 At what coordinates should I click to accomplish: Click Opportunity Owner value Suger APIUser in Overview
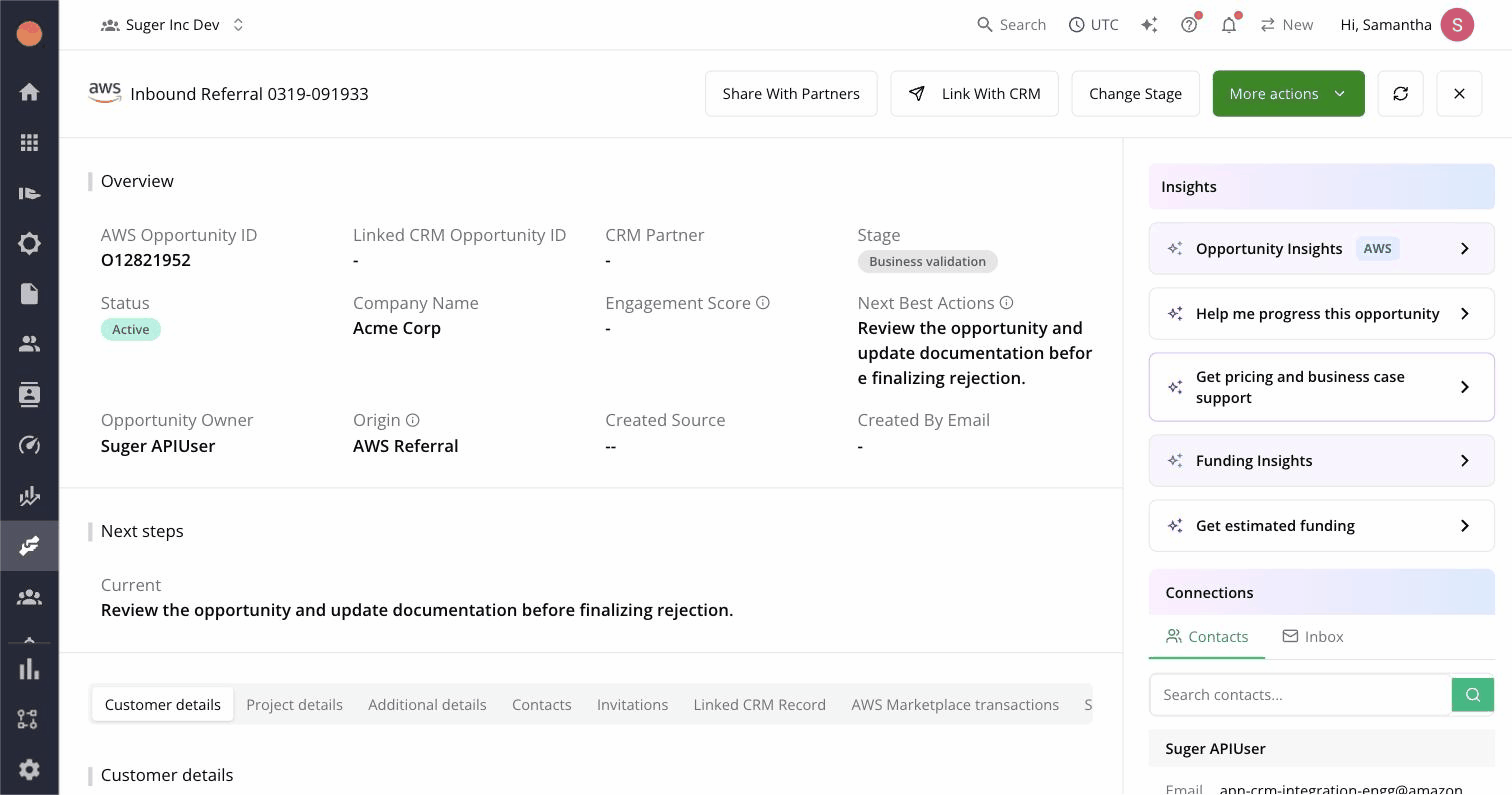click(158, 446)
